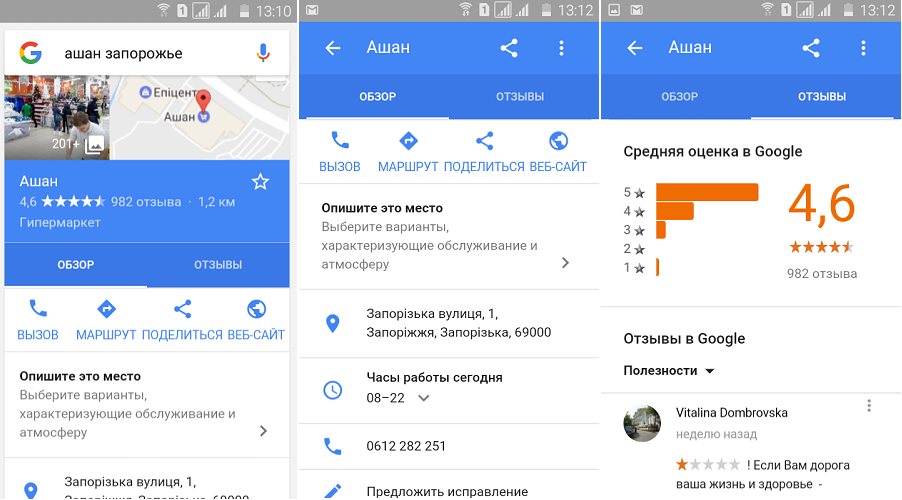This screenshot has height=500, width=902.
Task: Tap share icon in middle screen header
Action: [509, 48]
